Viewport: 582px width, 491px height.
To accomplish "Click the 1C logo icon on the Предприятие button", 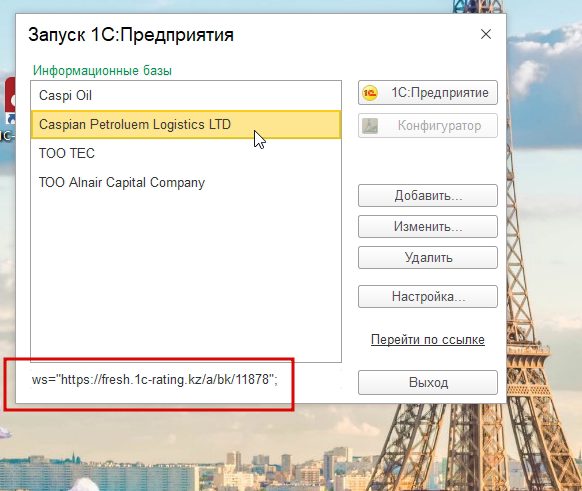I will [x=370, y=93].
